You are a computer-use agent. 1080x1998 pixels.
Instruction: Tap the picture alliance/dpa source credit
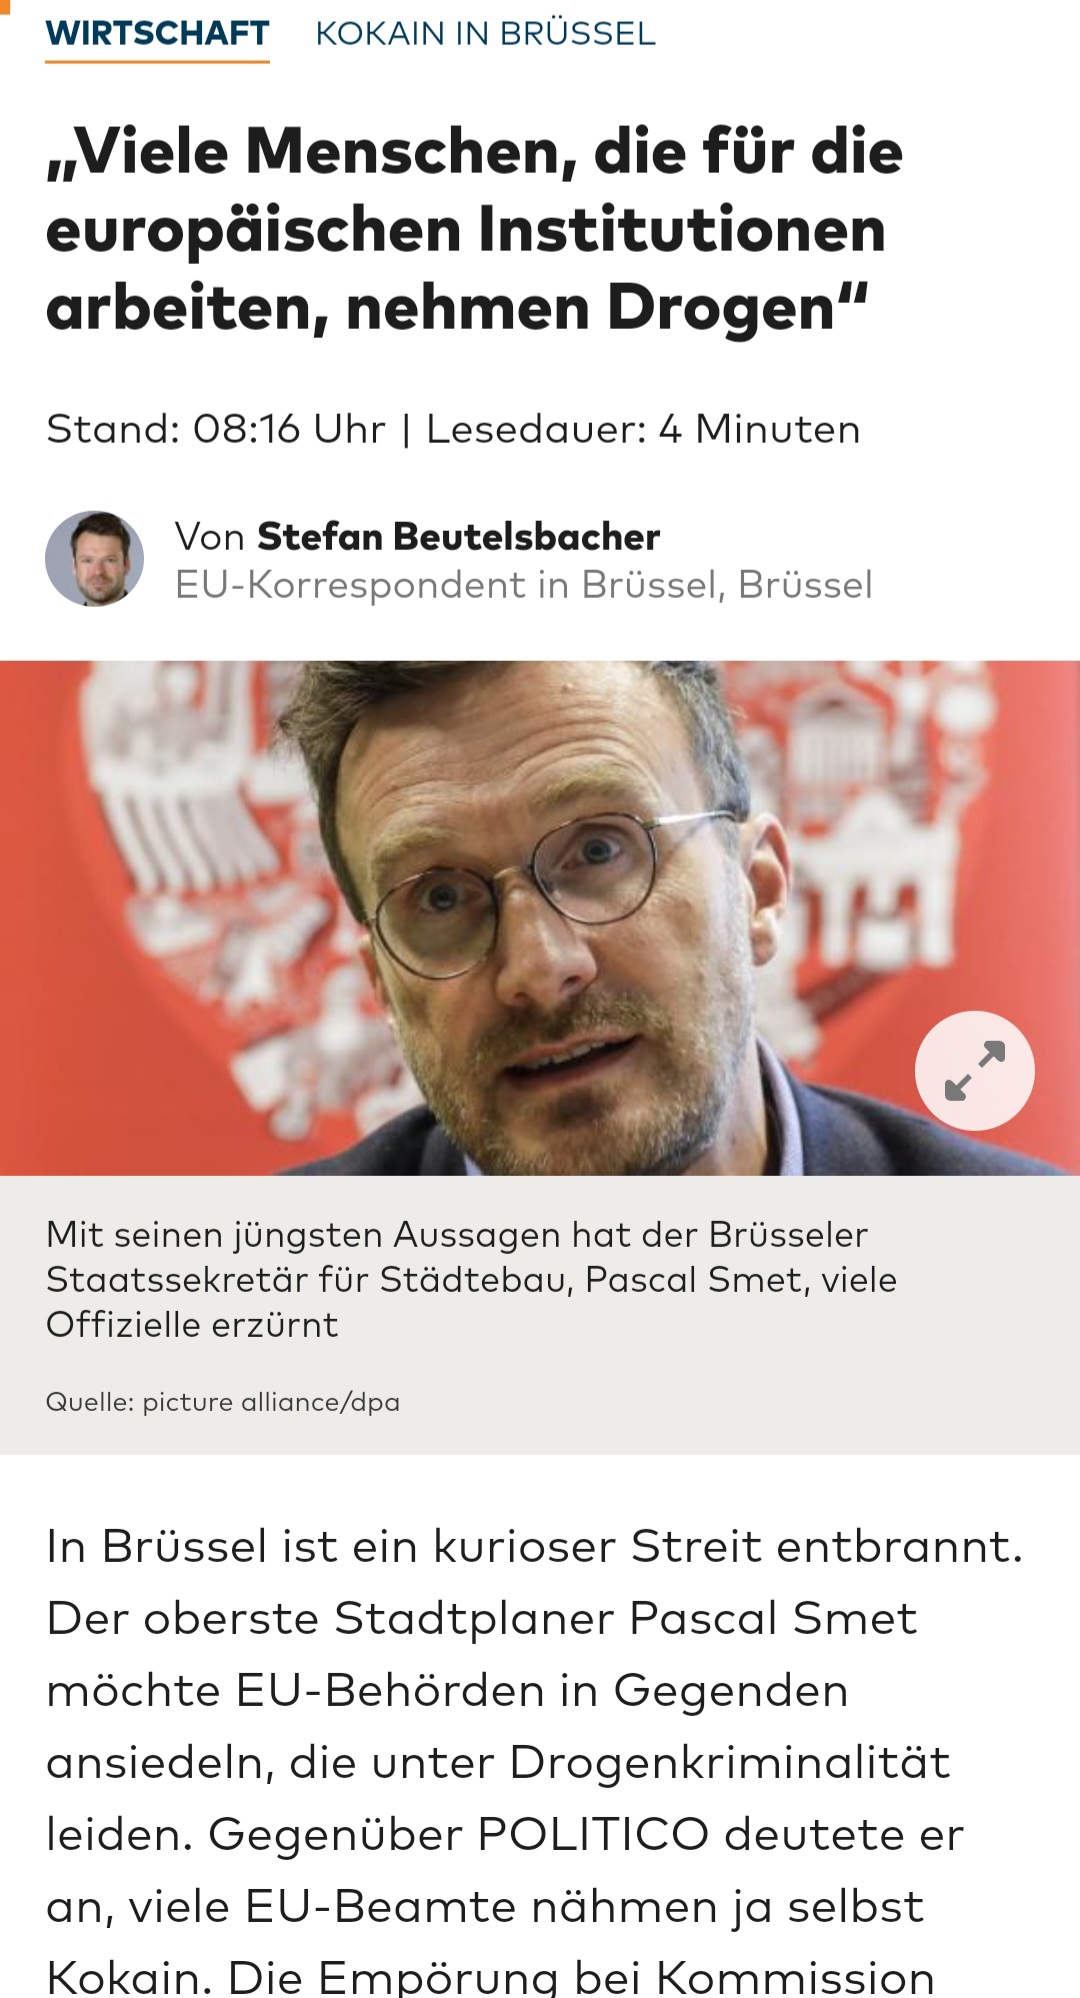click(x=222, y=1402)
